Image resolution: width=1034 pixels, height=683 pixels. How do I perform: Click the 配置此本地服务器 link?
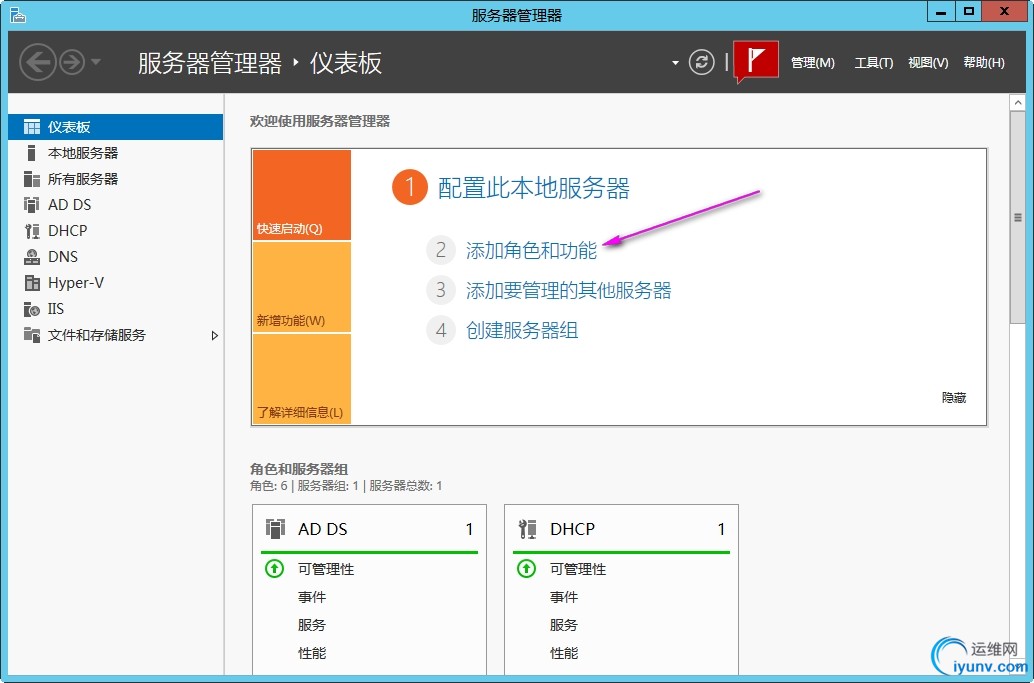point(533,188)
